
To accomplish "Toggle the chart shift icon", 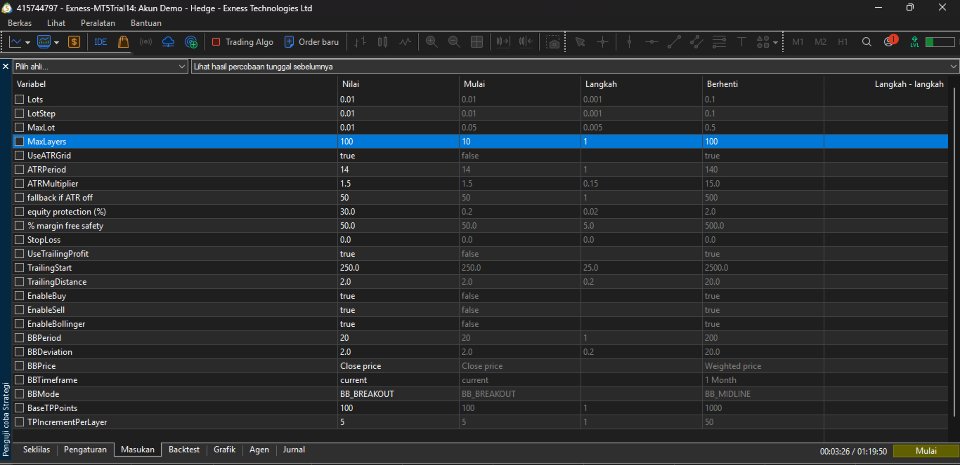I will coord(525,42).
